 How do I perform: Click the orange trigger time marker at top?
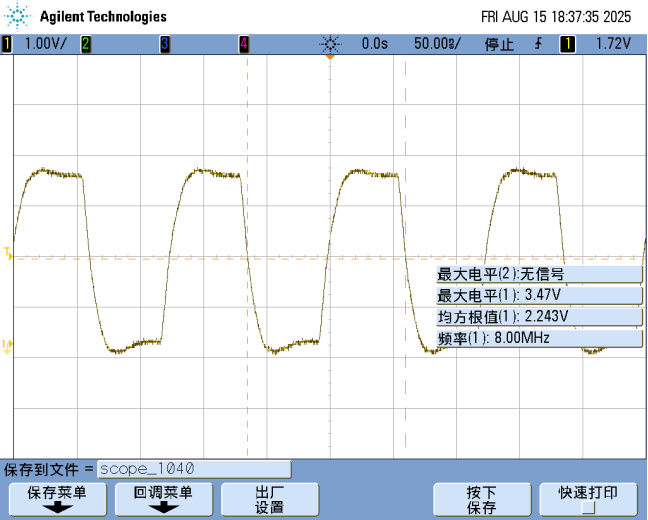(329, 57)
